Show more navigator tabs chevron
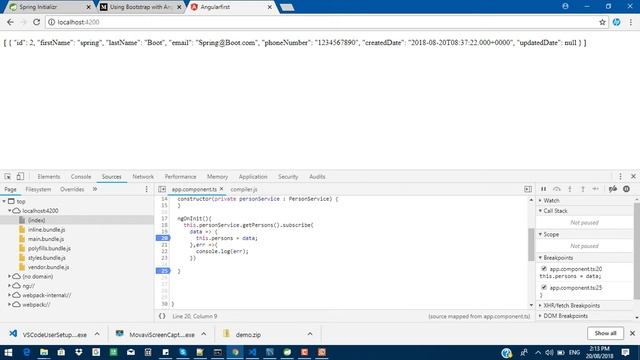Viewport: 640px width, 360px height. click(95, 189)
